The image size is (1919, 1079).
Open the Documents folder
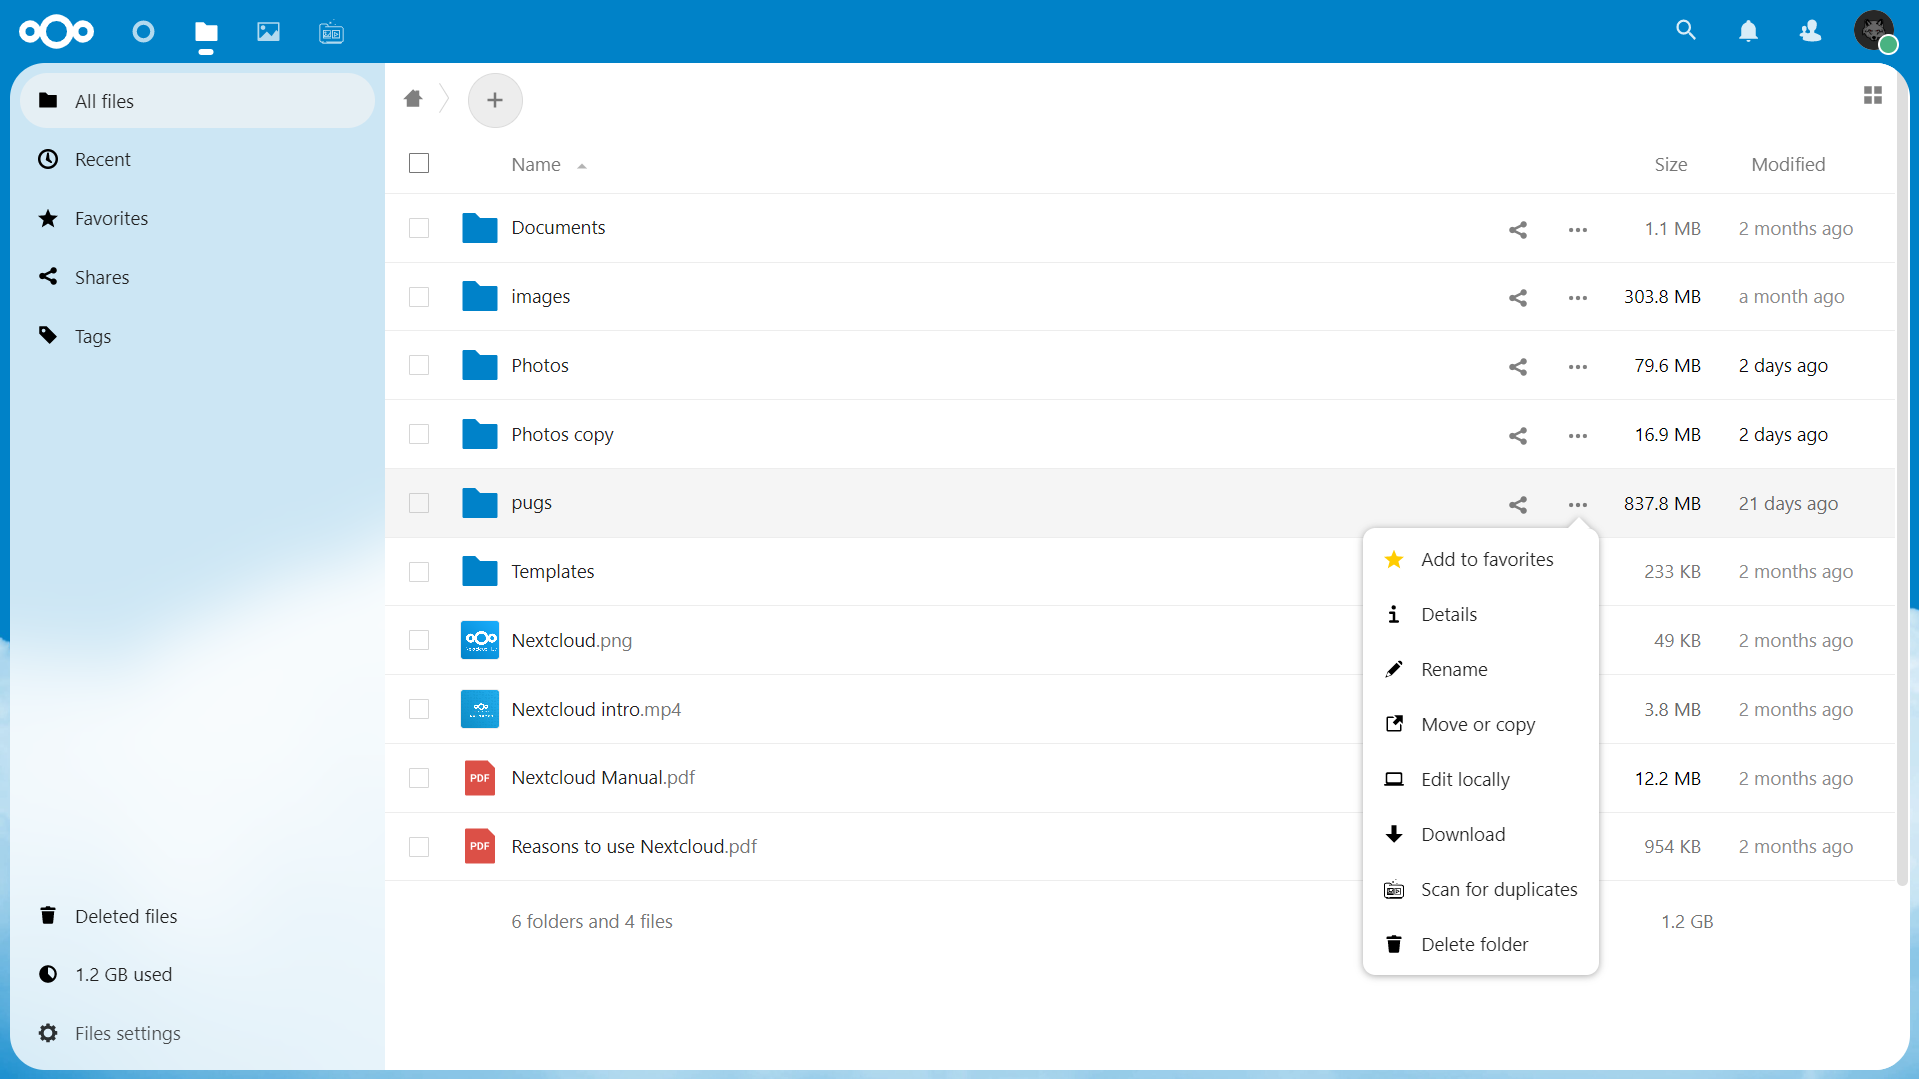[558, 227]
